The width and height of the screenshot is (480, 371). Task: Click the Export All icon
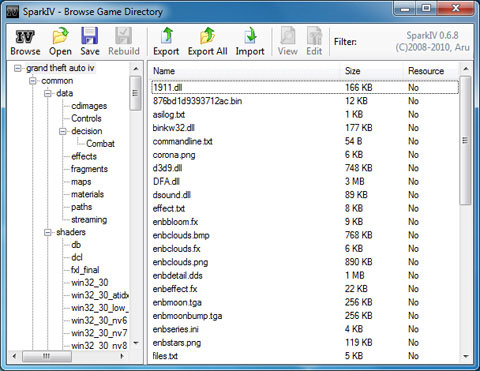point(207,36)
